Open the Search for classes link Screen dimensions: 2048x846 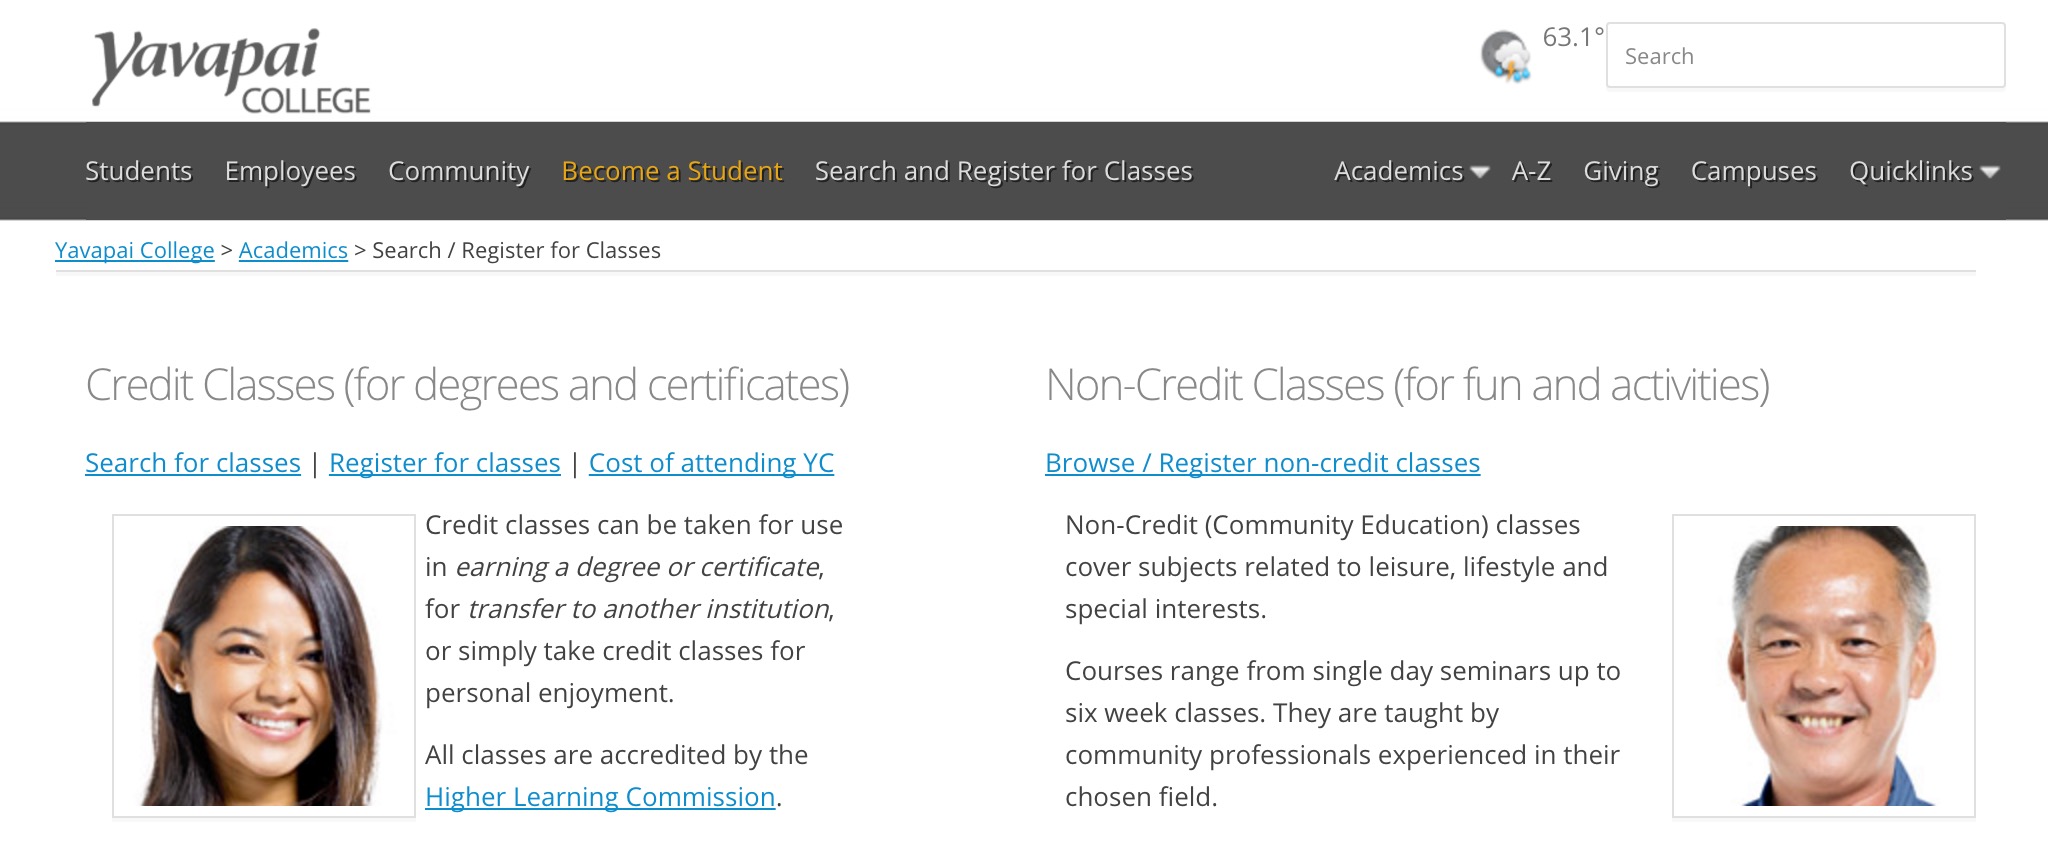tap(193, 463)
